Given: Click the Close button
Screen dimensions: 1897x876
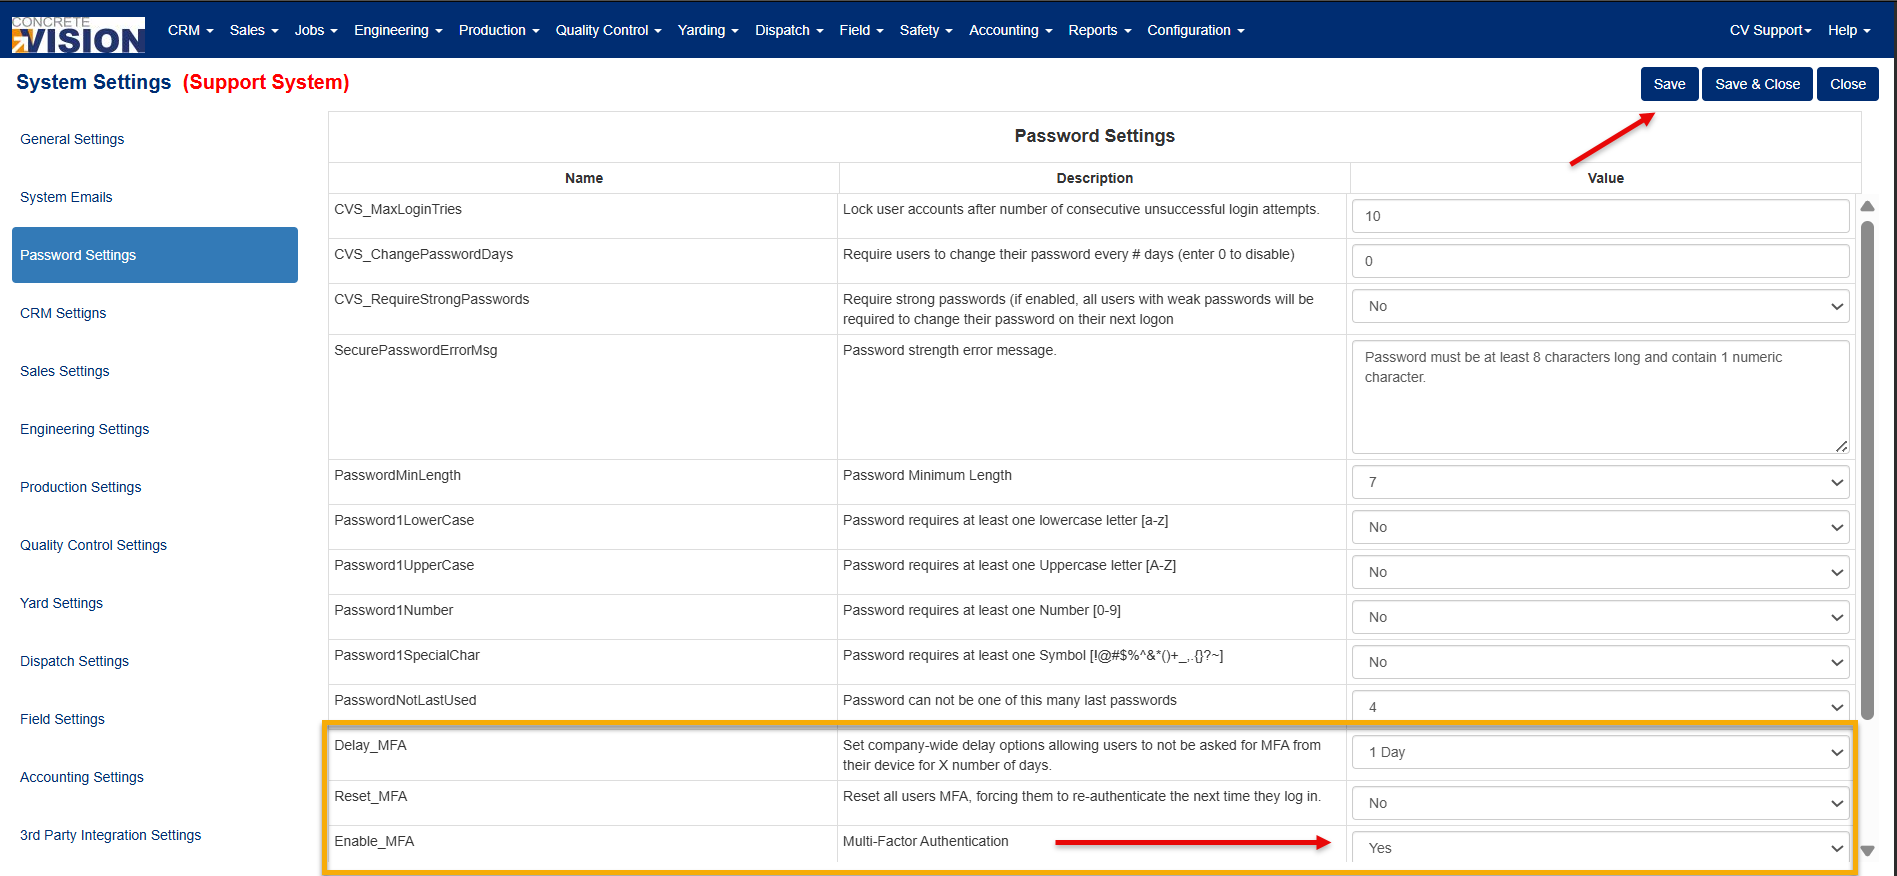Looking at the screenshot, I should 1848,84.
